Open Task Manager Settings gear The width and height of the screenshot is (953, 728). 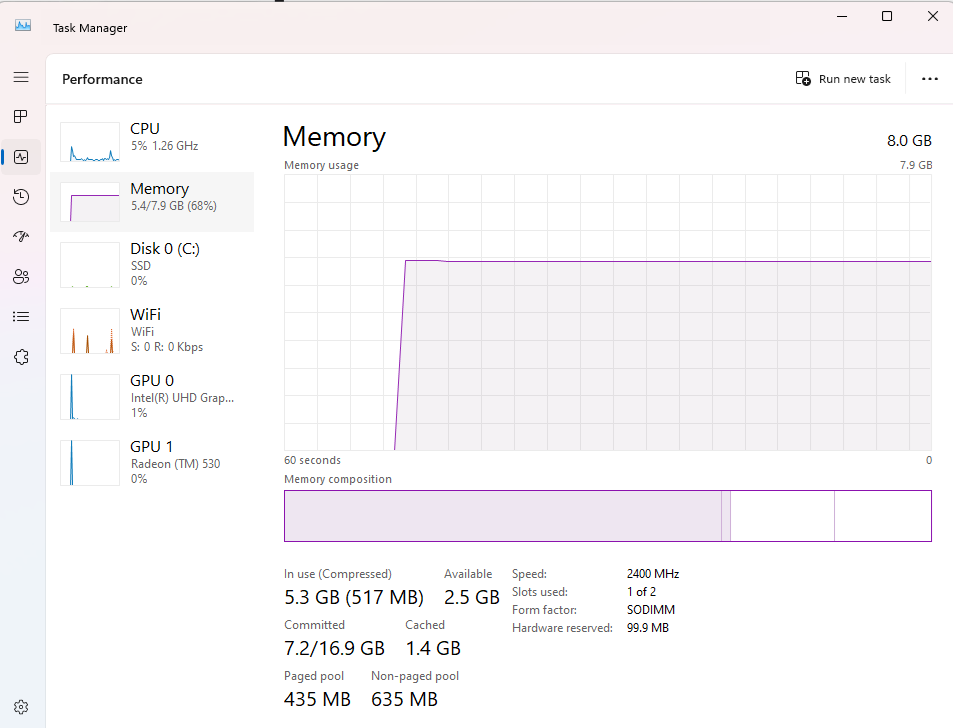pyautogui.click(x=21, y=707)
